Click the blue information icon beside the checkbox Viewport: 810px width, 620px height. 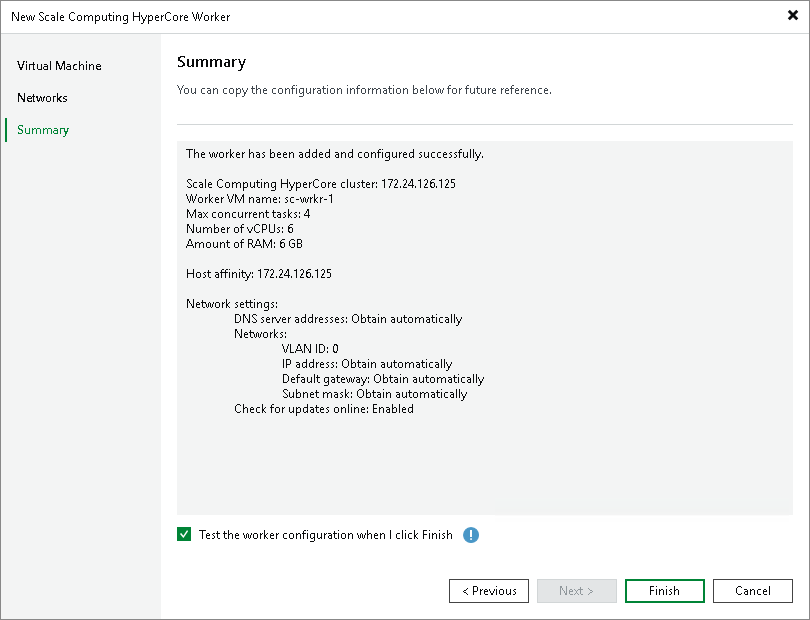coord(471,535)
